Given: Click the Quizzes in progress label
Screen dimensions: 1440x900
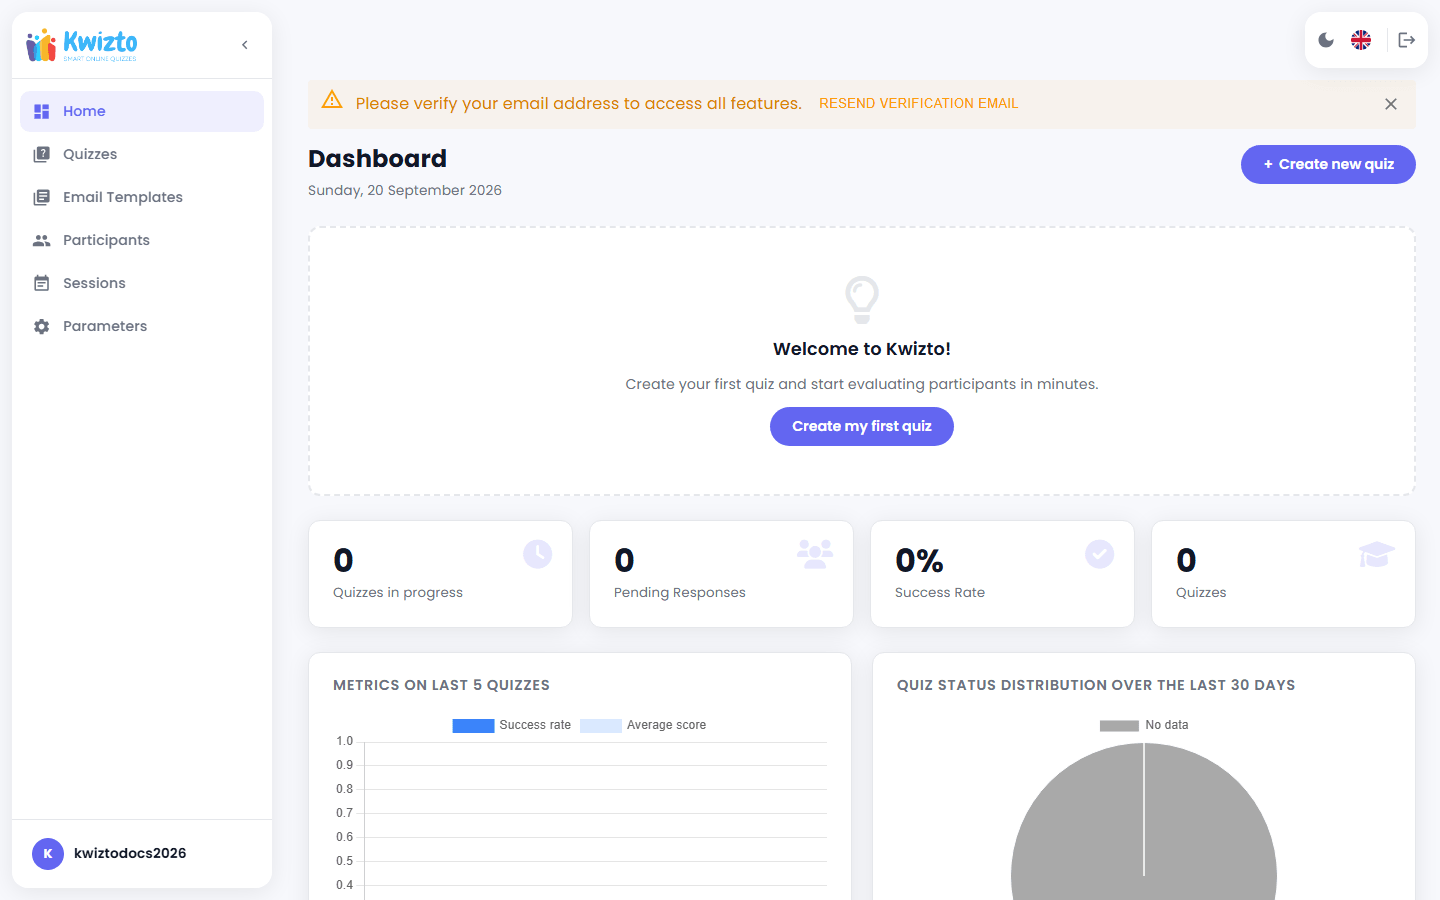Looking at the screenshot, I should pos(398,592).
